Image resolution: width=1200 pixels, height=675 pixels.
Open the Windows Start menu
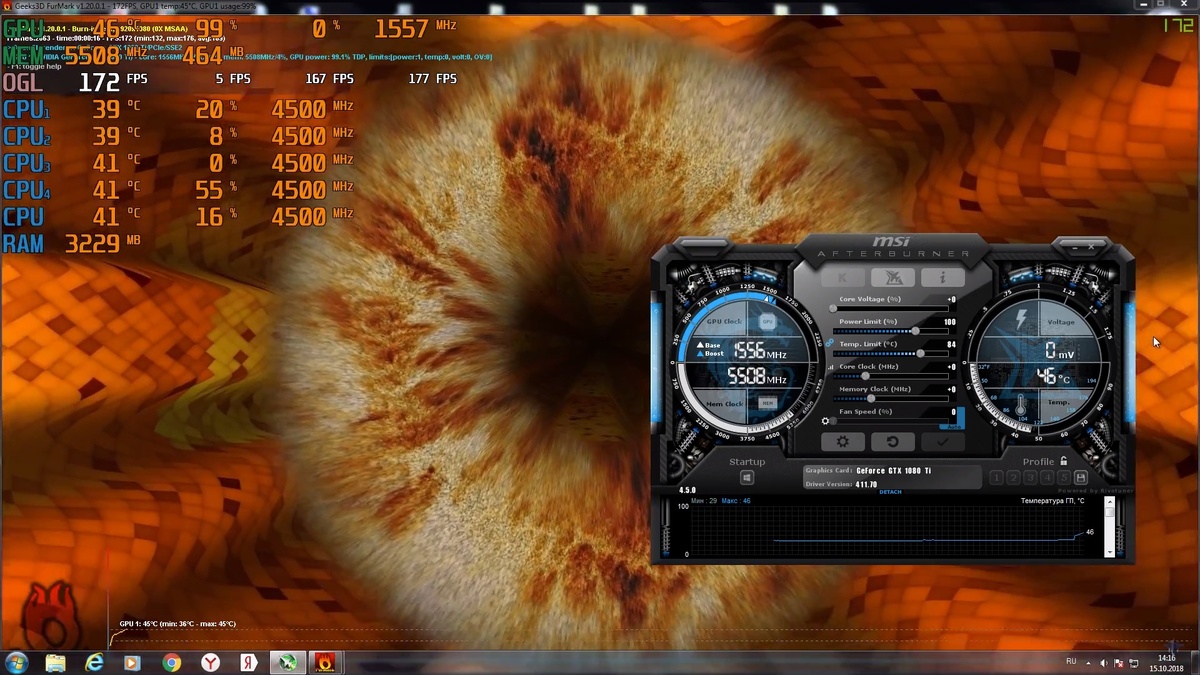pos(17,662)
